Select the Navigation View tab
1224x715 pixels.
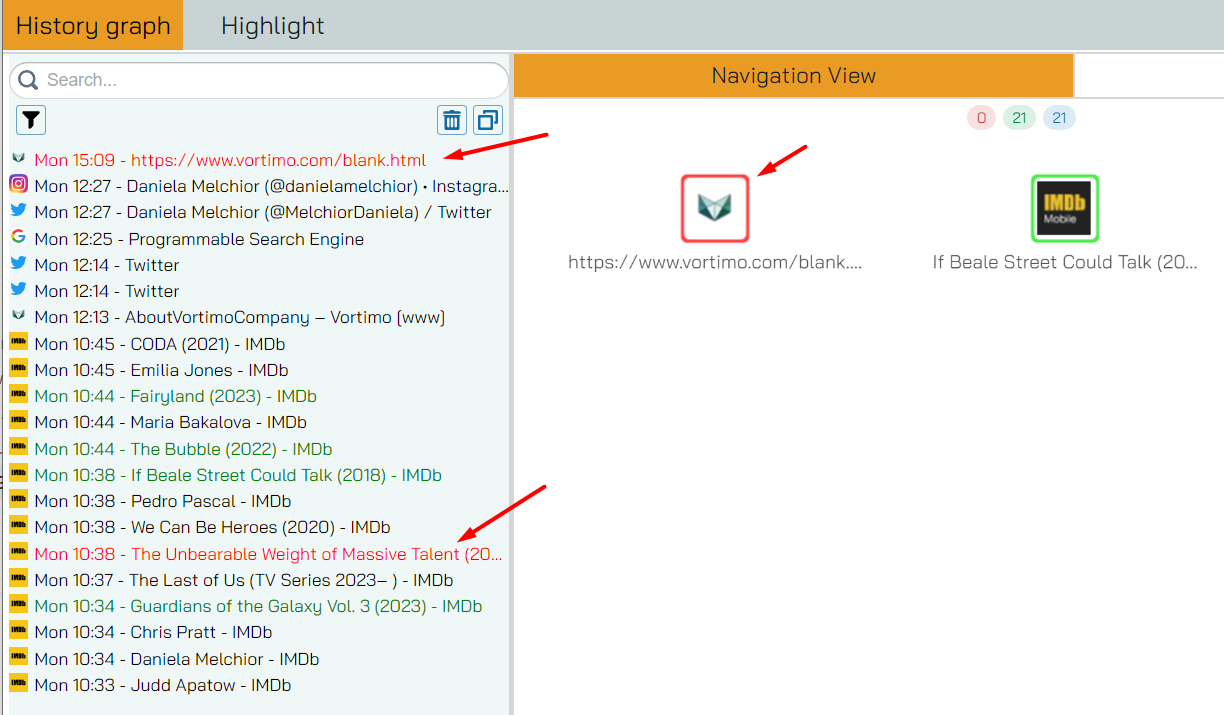click(x=794, y=75)
